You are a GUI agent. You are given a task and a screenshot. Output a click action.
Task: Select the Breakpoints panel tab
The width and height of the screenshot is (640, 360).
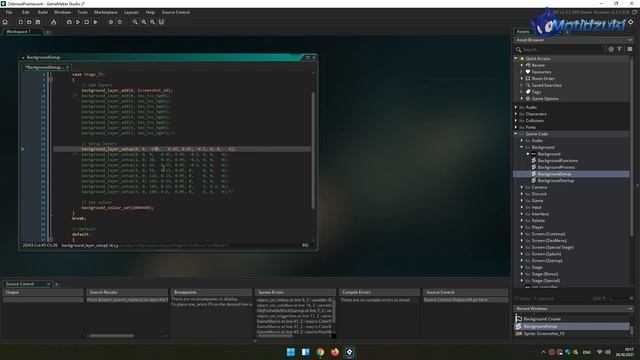pyautogui.click(x=211, y=292)
